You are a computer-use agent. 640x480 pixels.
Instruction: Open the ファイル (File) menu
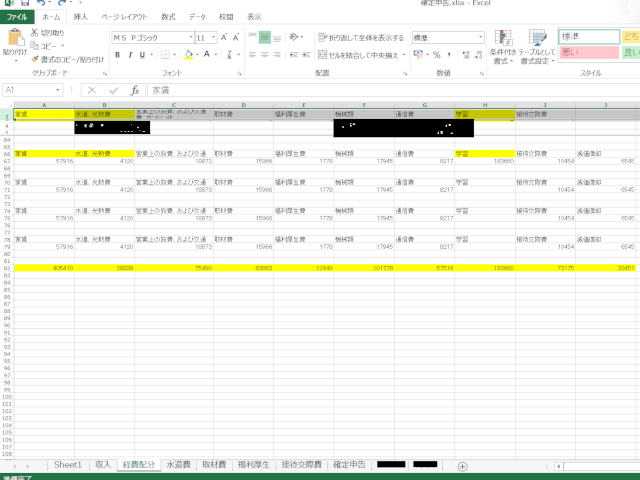coord(17,17)
